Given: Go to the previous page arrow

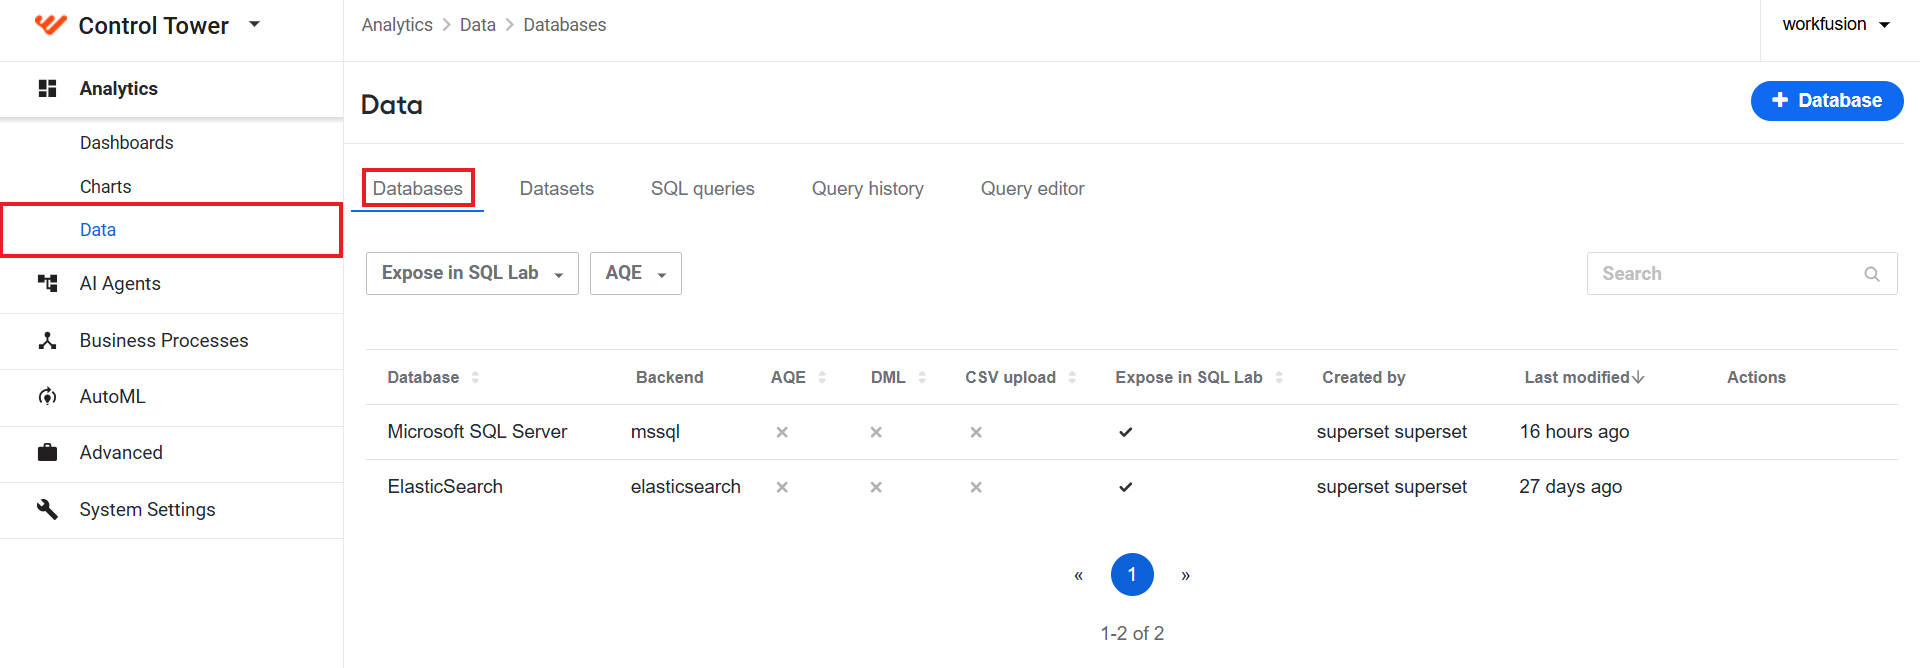Looking at the screenshot, I should coord(1079,575).
